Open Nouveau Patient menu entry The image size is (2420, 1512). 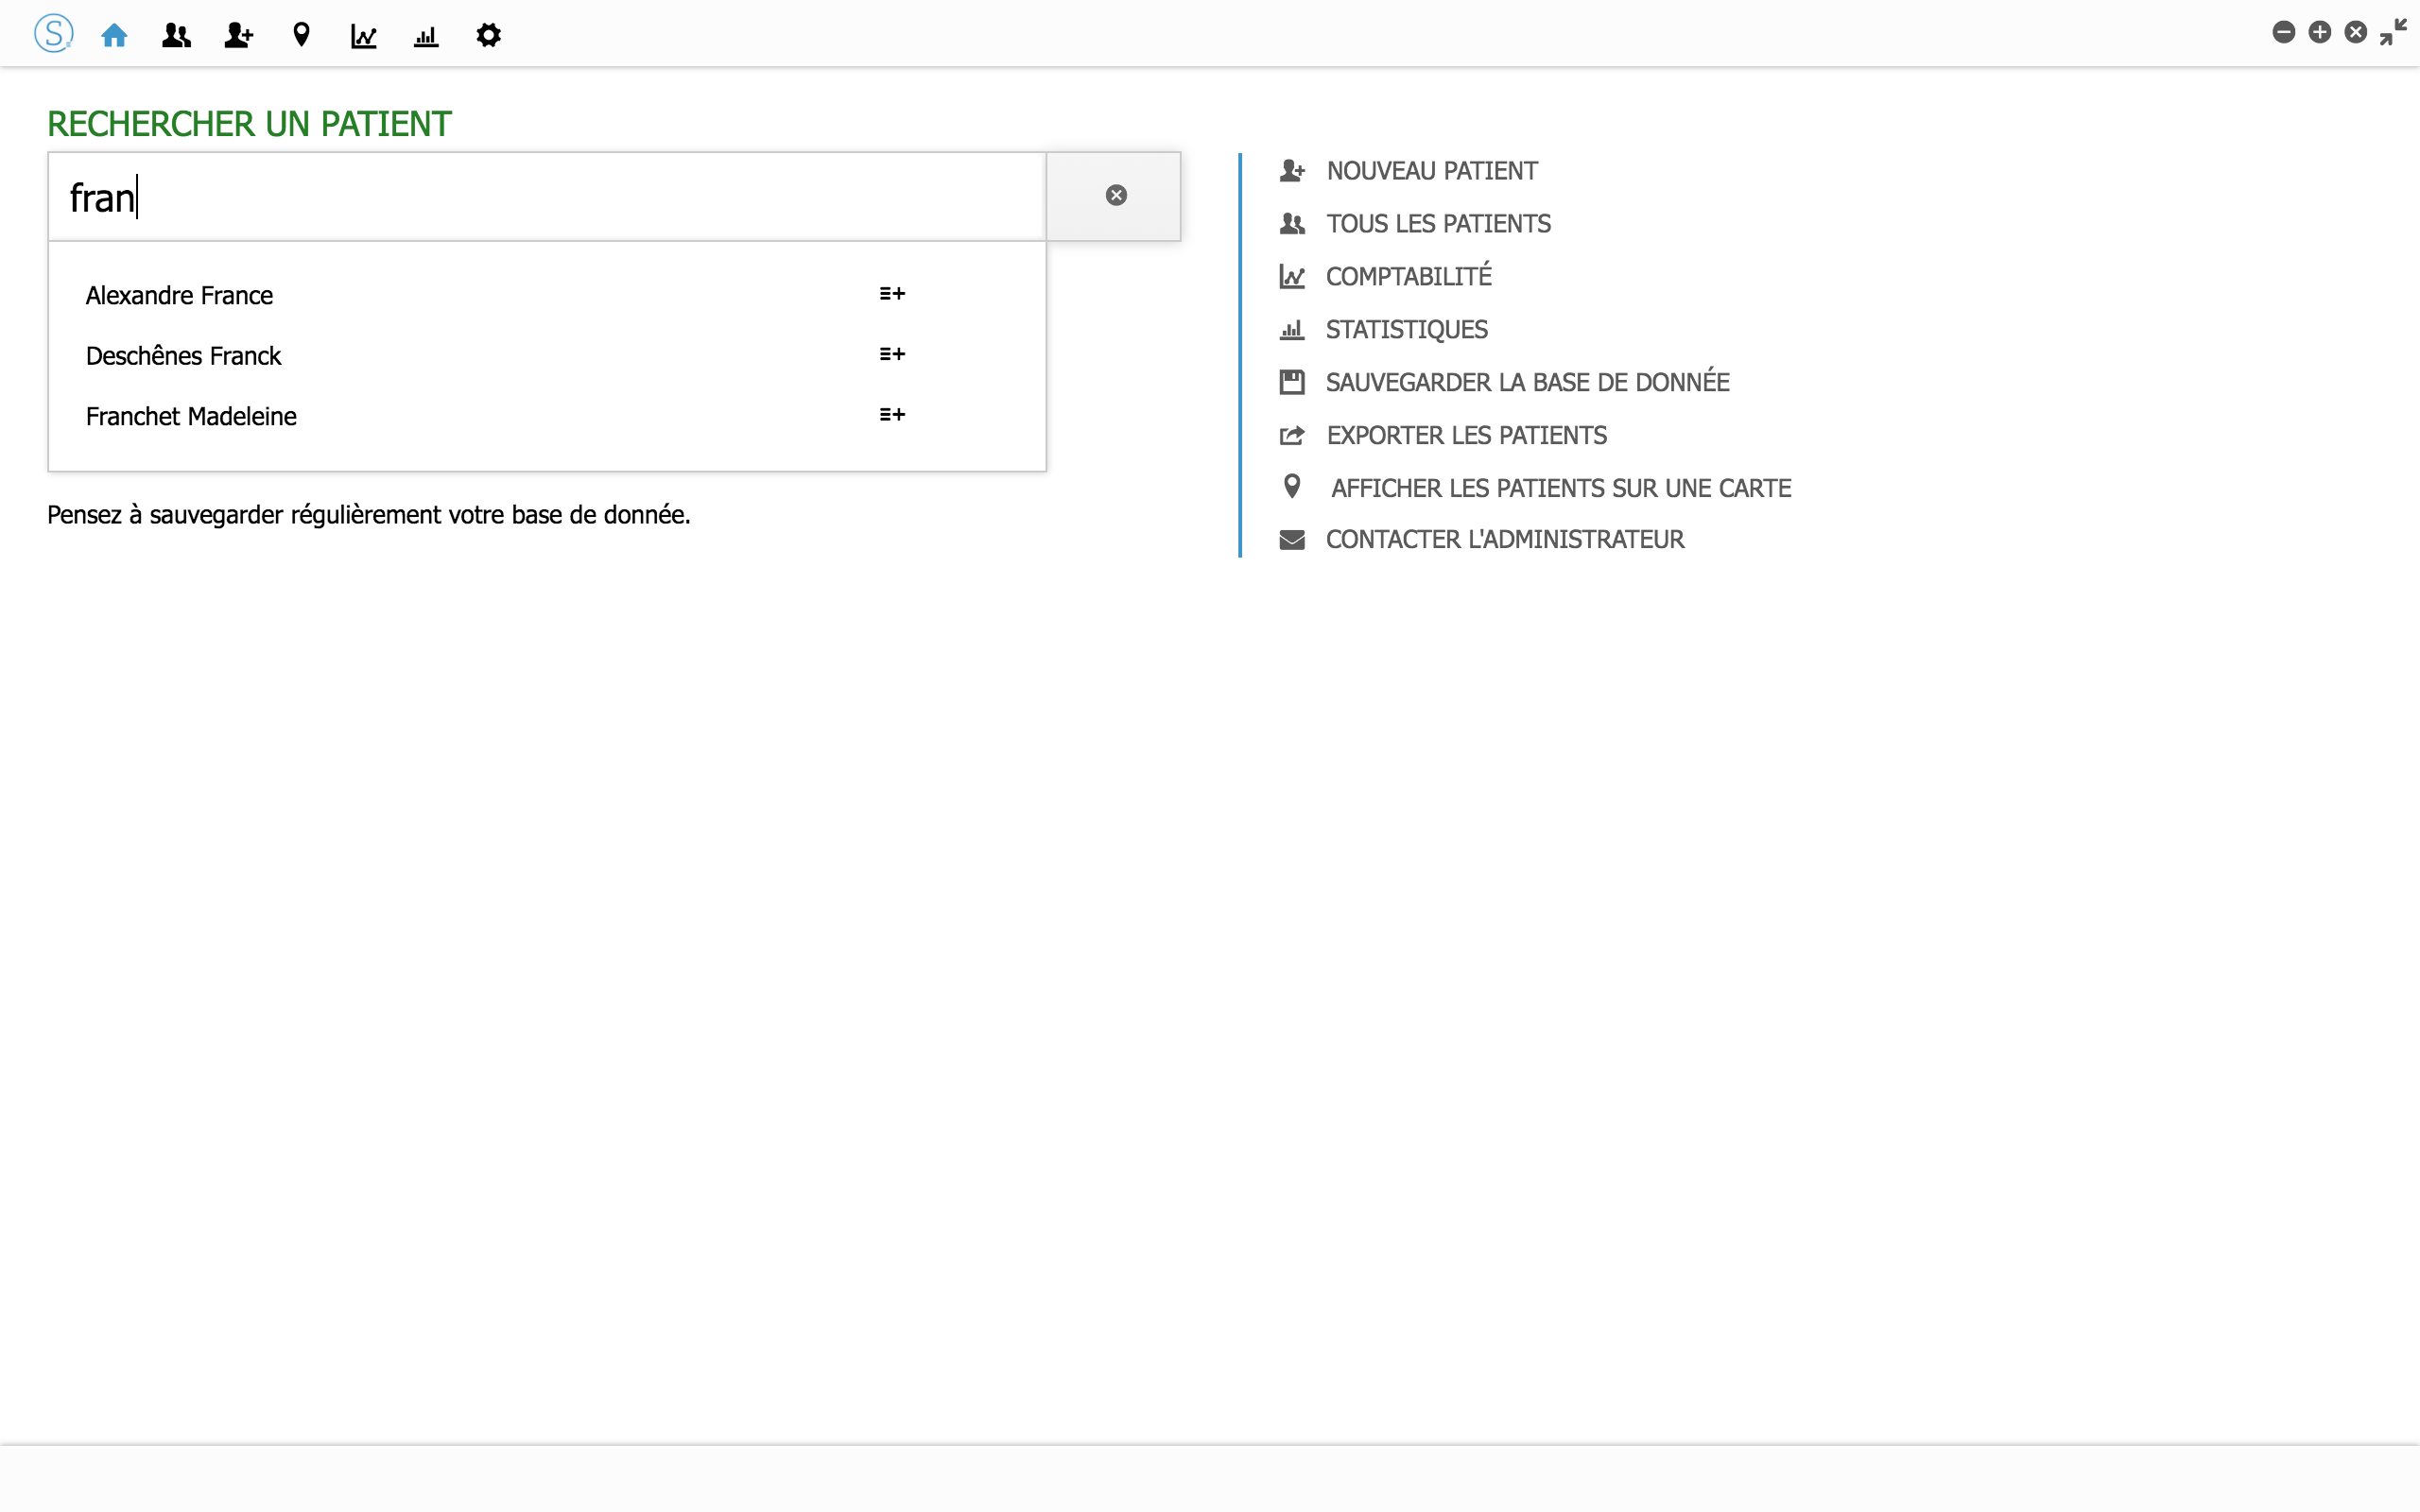click(1431, 171)
